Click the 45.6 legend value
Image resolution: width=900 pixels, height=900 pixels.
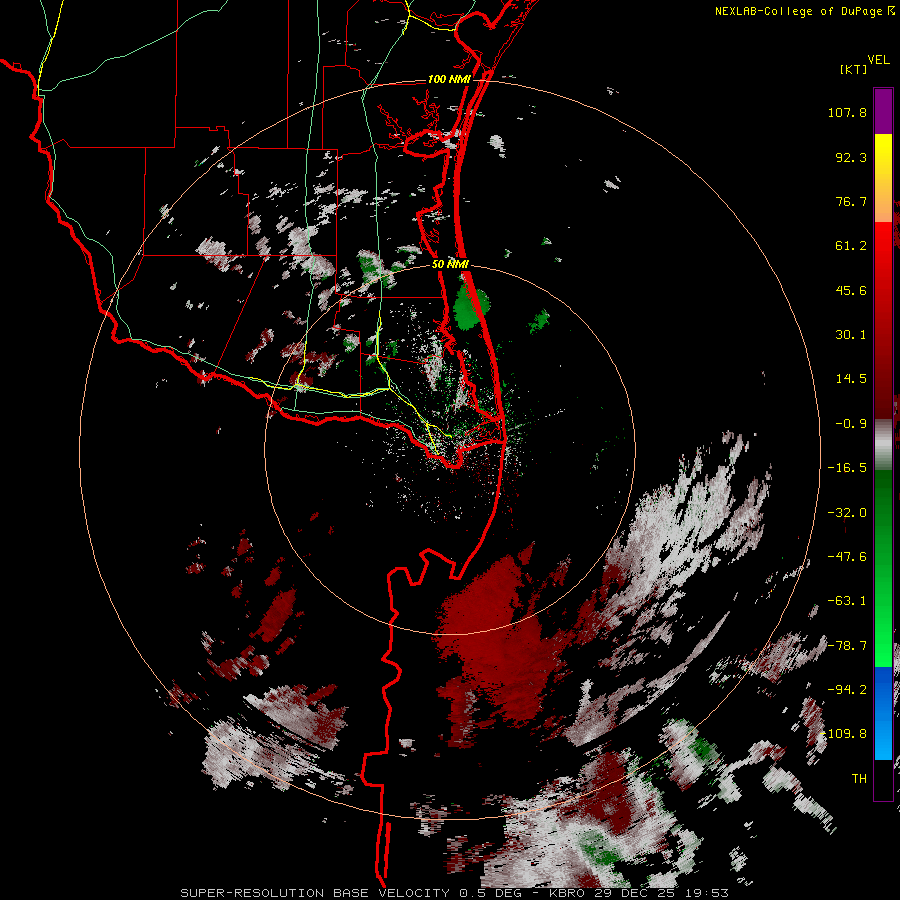pyautogui.click(x=851, y=290)
